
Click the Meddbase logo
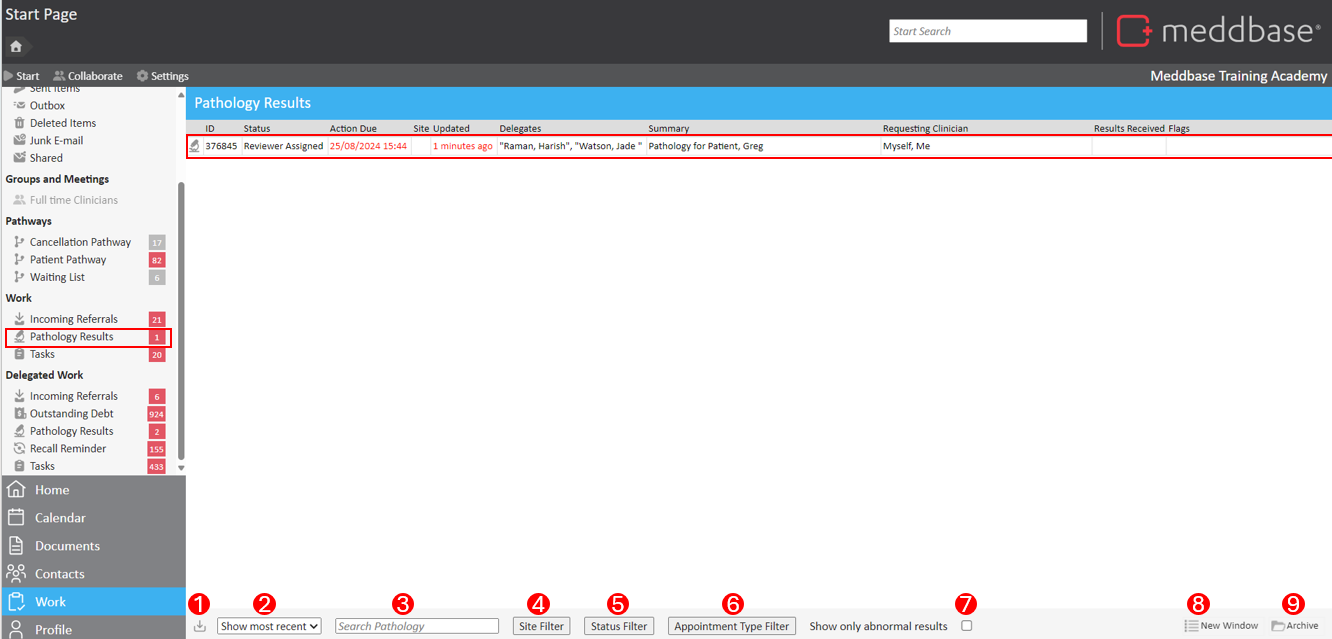coord(1217,31)
